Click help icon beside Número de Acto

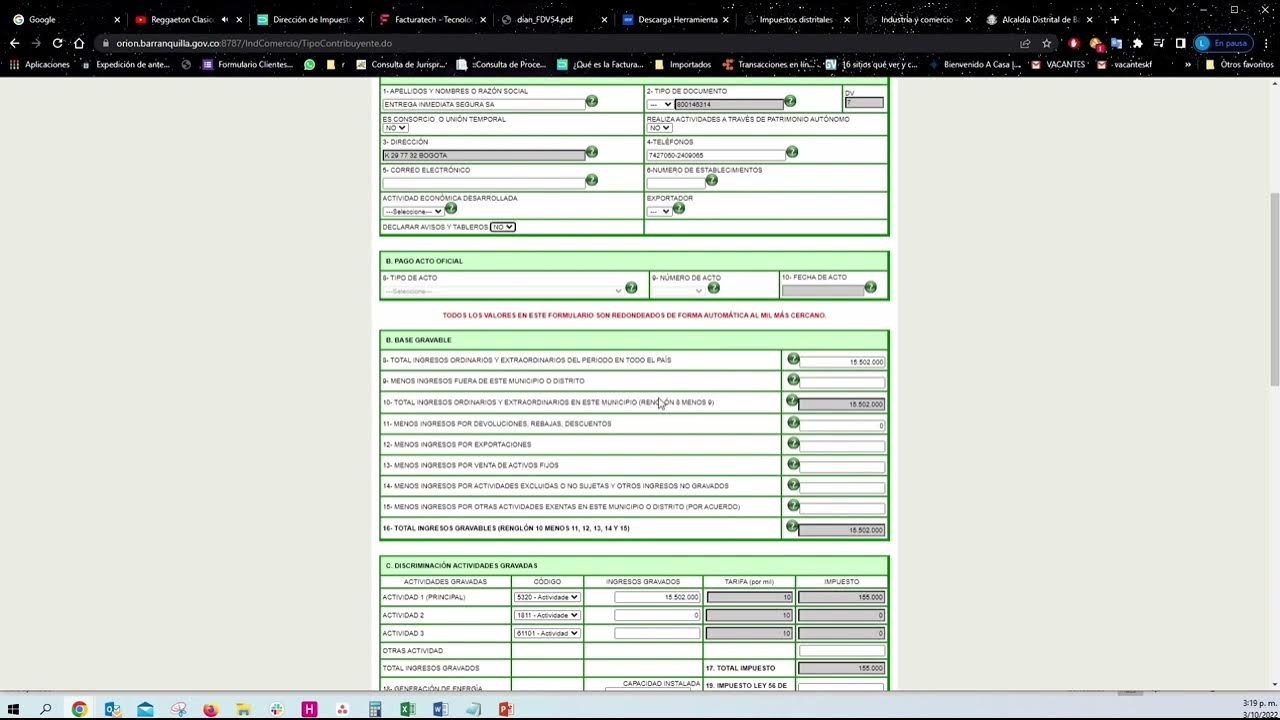(x=714, y=288)
